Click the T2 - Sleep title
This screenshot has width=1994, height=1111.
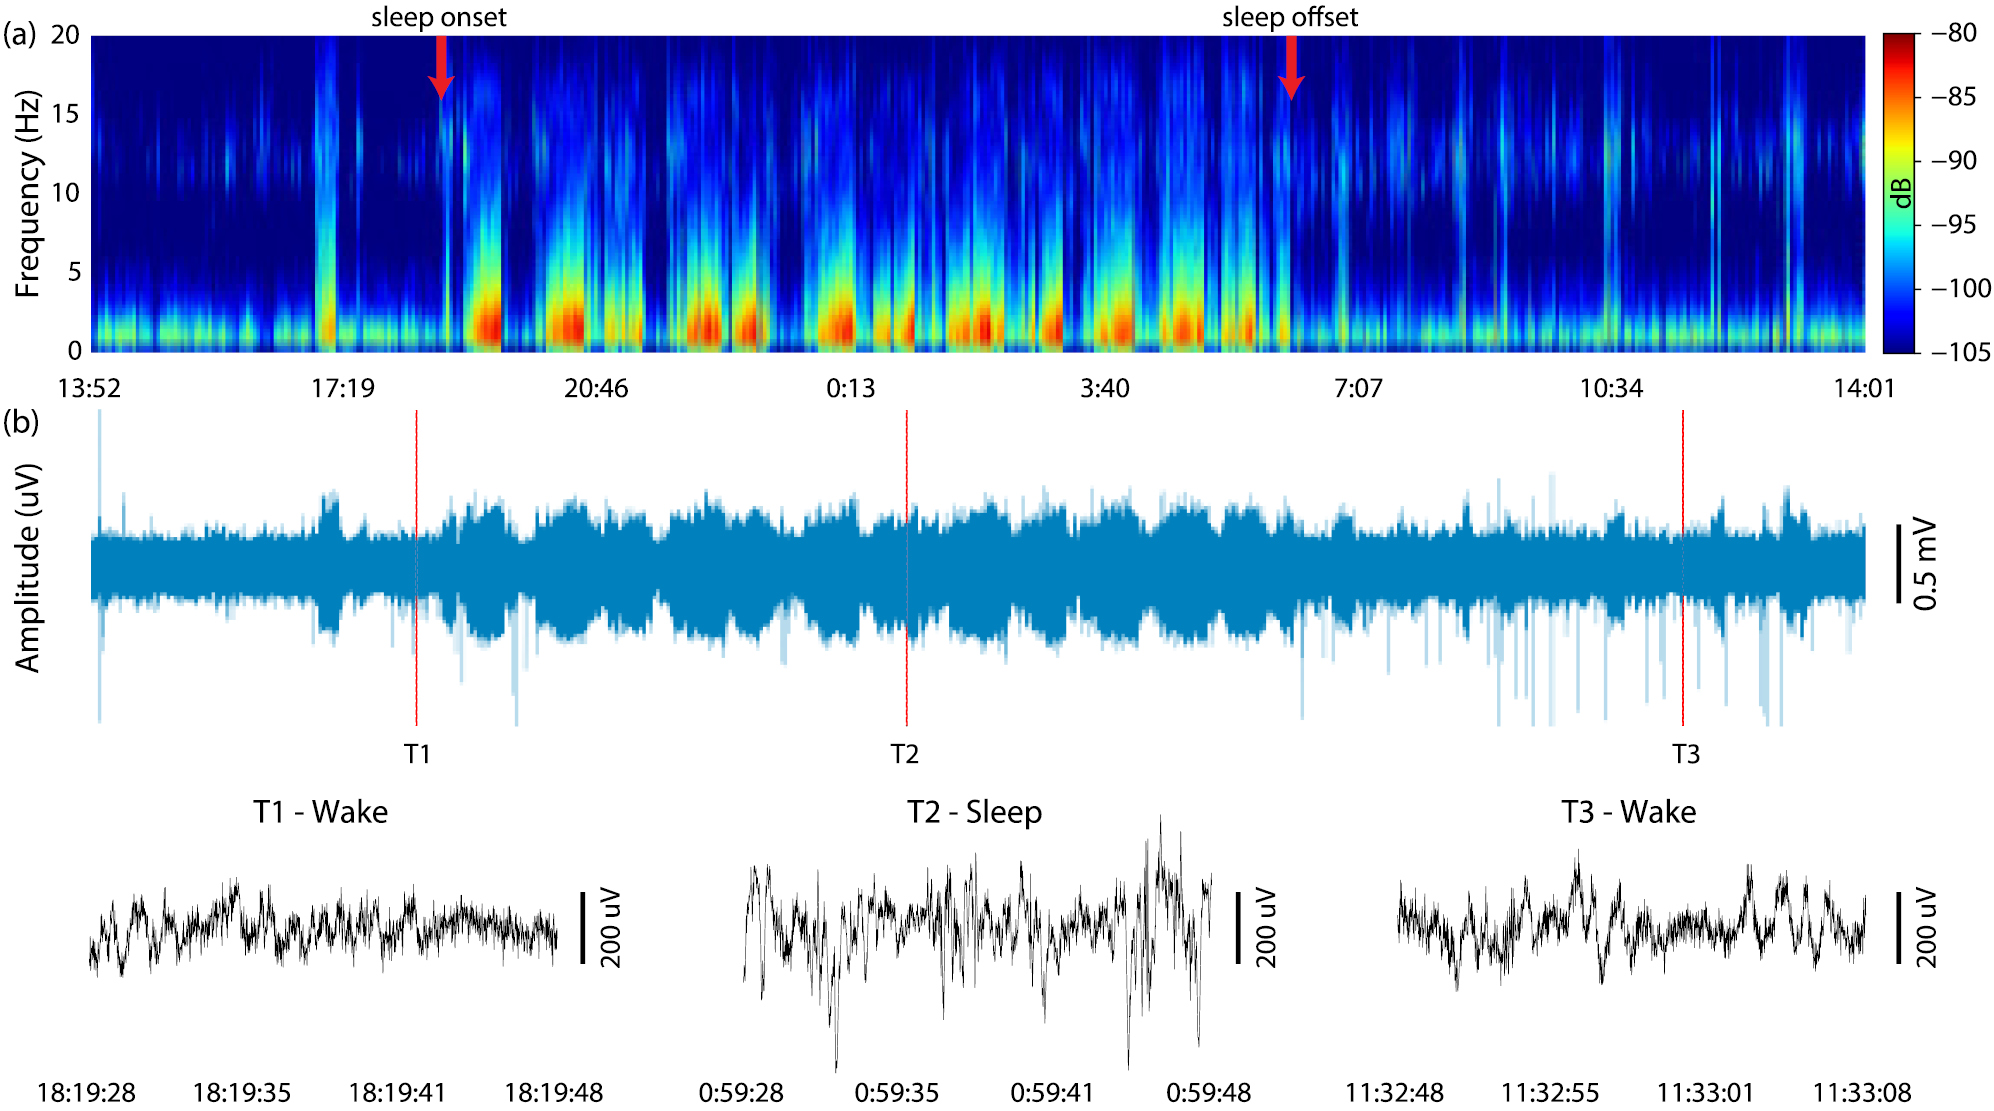coord(974,812)
